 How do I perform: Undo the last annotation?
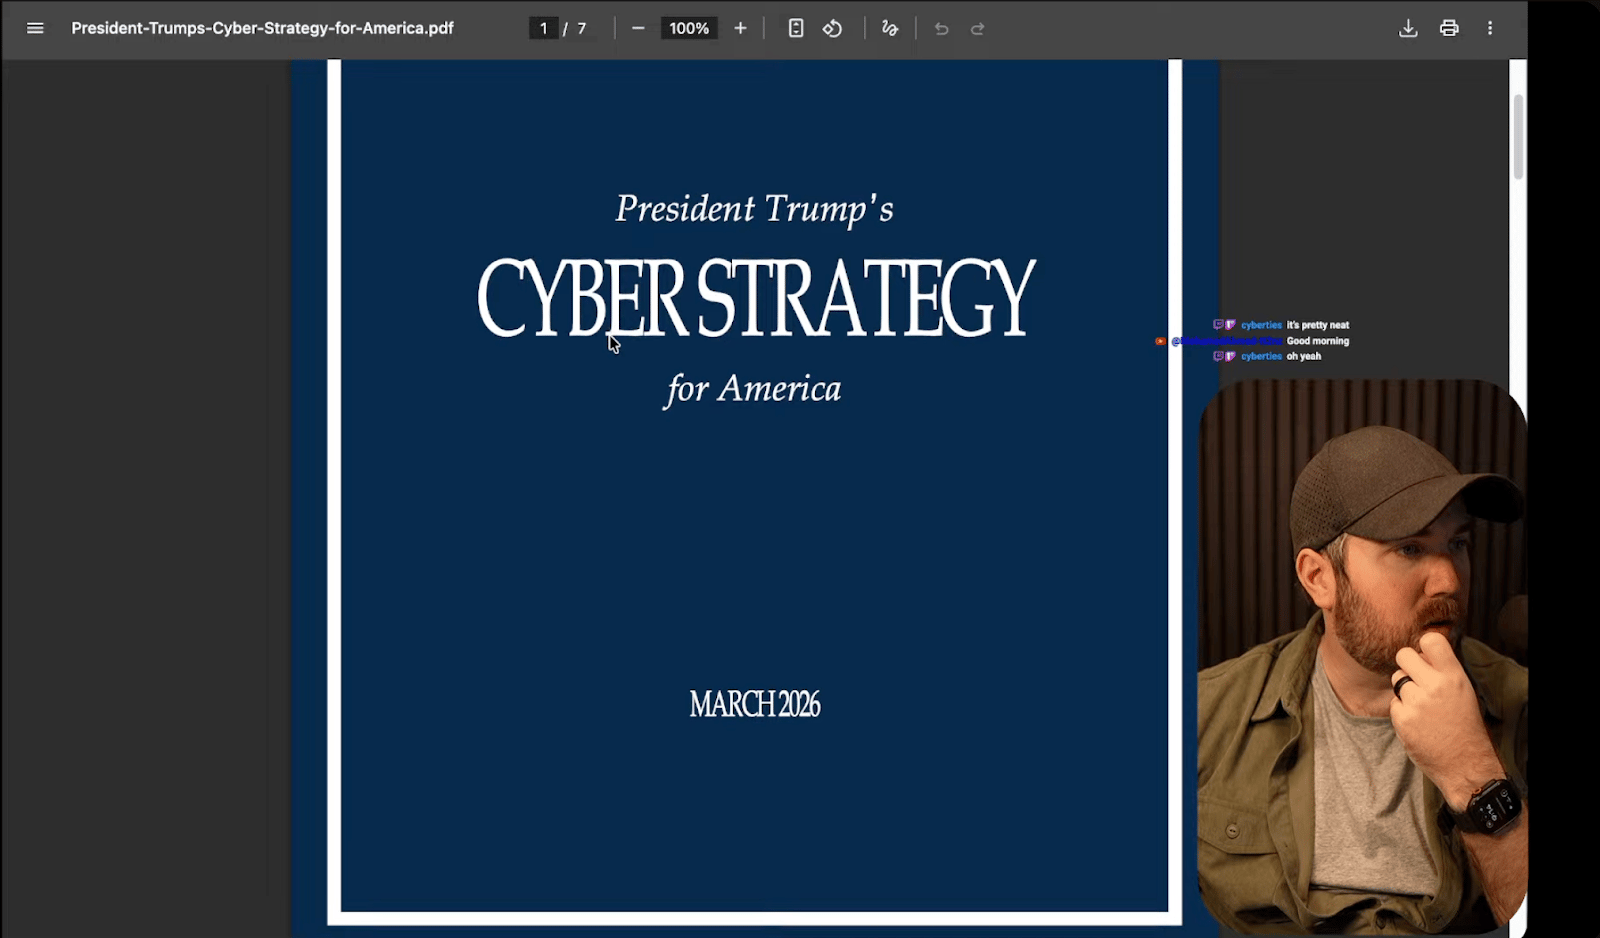pos(941,28)
